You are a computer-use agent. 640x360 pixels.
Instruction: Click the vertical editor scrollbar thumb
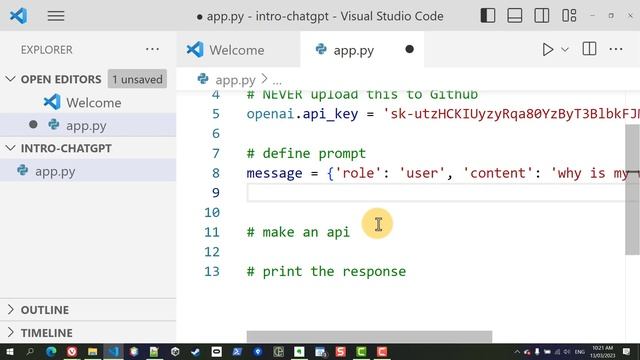(x=632, y=190)
